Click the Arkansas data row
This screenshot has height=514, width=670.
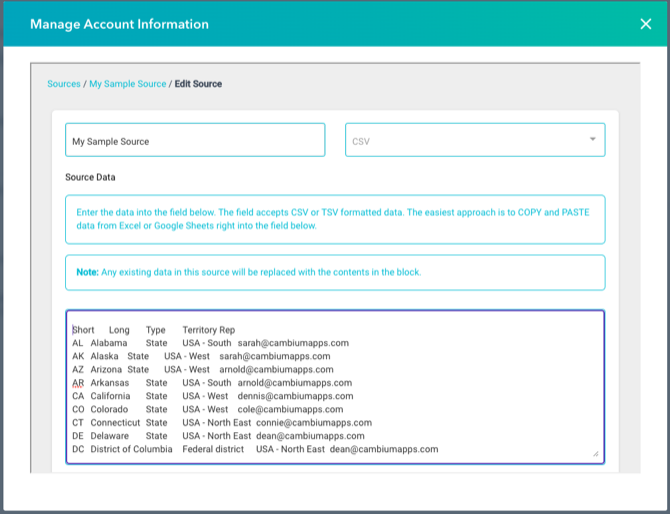pos(212,383)
